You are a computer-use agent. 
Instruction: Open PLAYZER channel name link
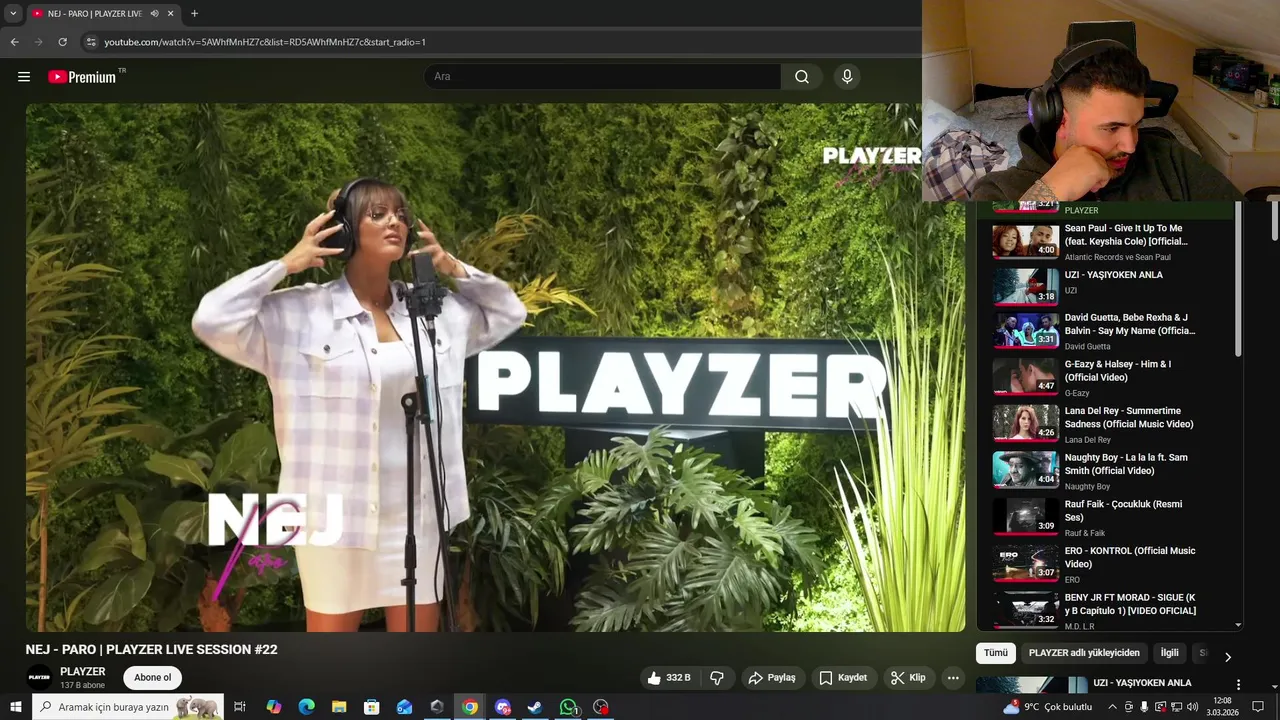[x=82, y=672]
